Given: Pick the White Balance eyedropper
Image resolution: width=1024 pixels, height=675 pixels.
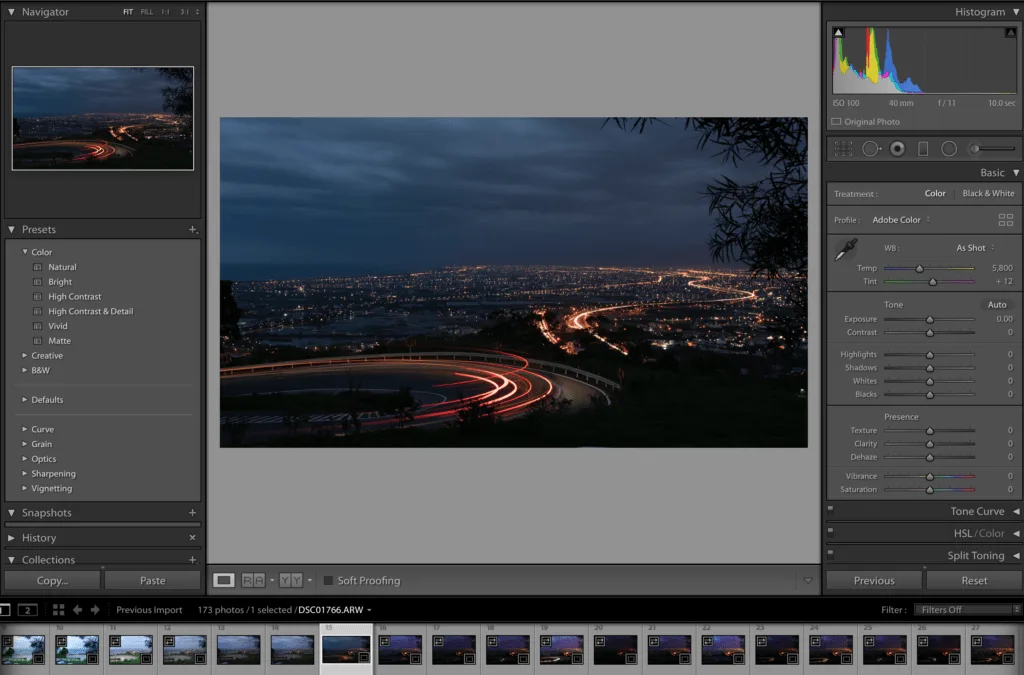Looking at the screenshot, I should (846, 251).
